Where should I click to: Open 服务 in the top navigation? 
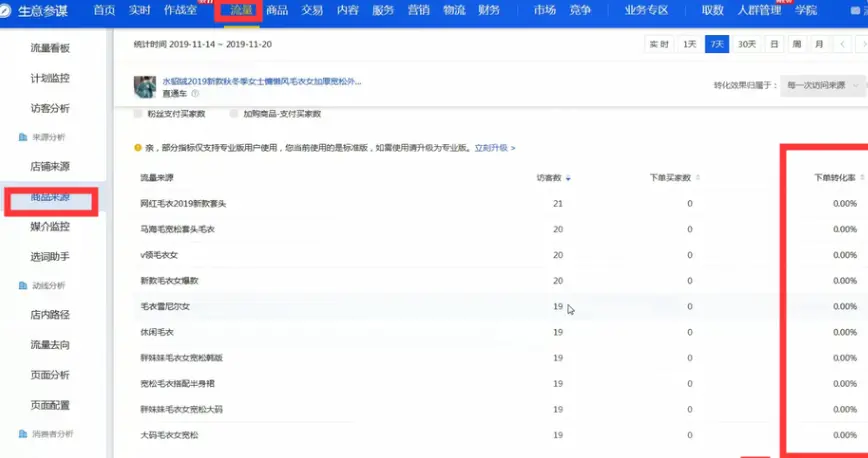[x=383, y=10]
